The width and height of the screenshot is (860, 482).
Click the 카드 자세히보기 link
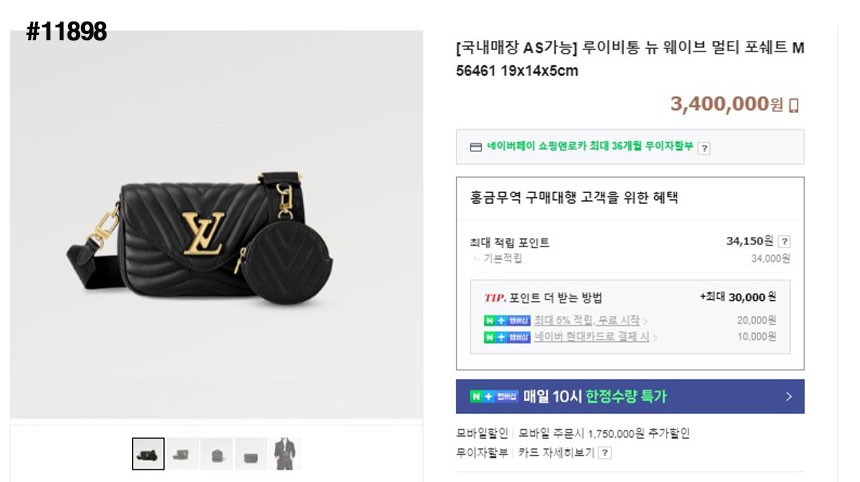[557, 453]
